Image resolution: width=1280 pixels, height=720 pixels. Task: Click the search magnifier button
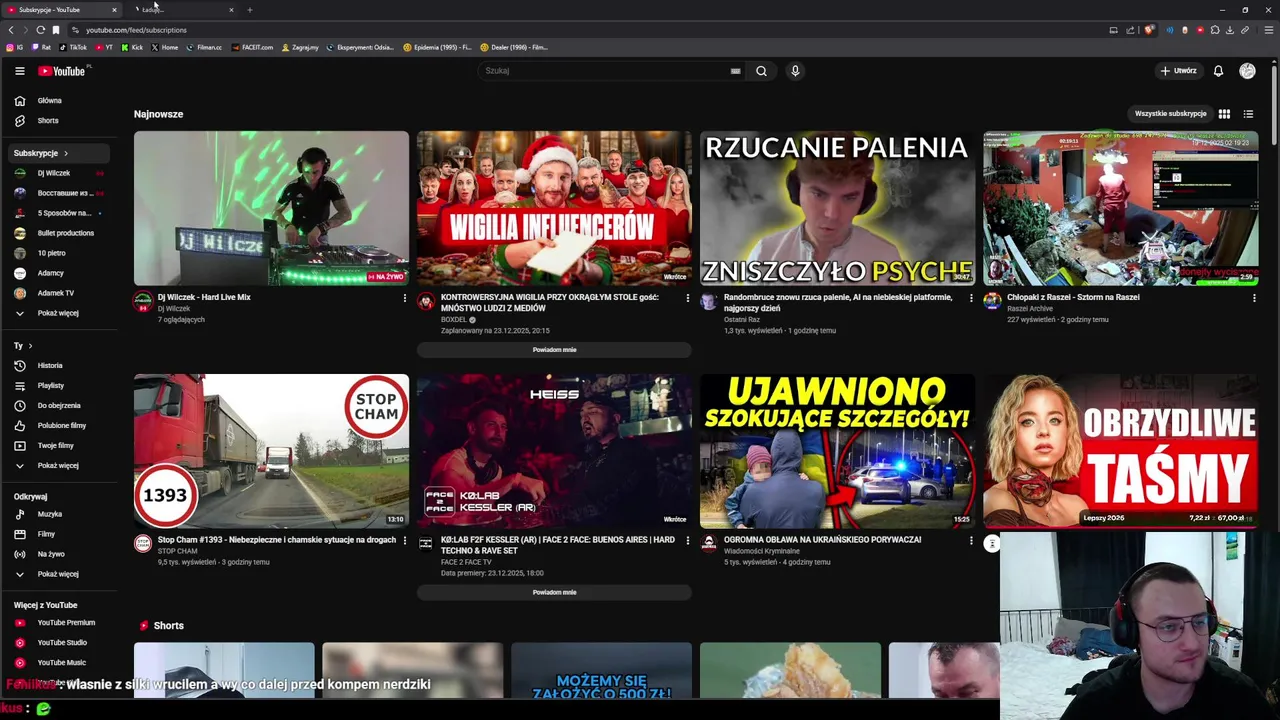pyautogui.click(x=761, y=71)
